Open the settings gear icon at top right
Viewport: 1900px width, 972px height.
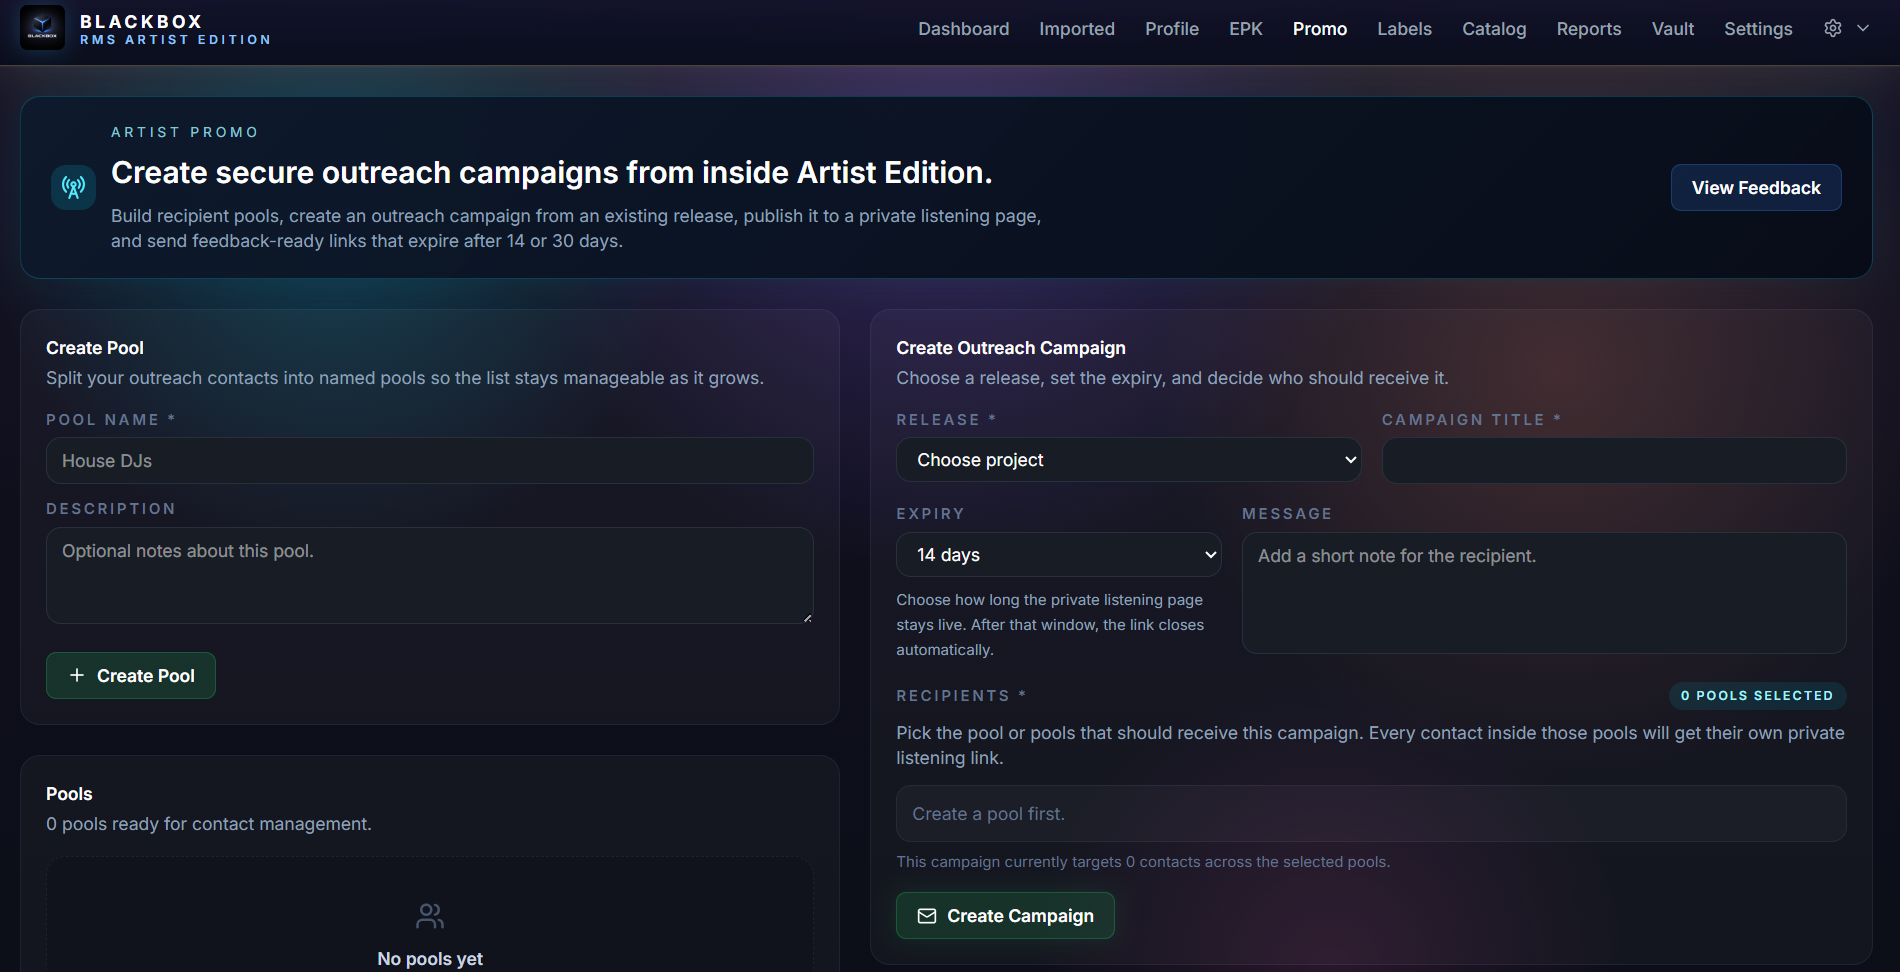pyautogui.click(x=1833, y=28)
